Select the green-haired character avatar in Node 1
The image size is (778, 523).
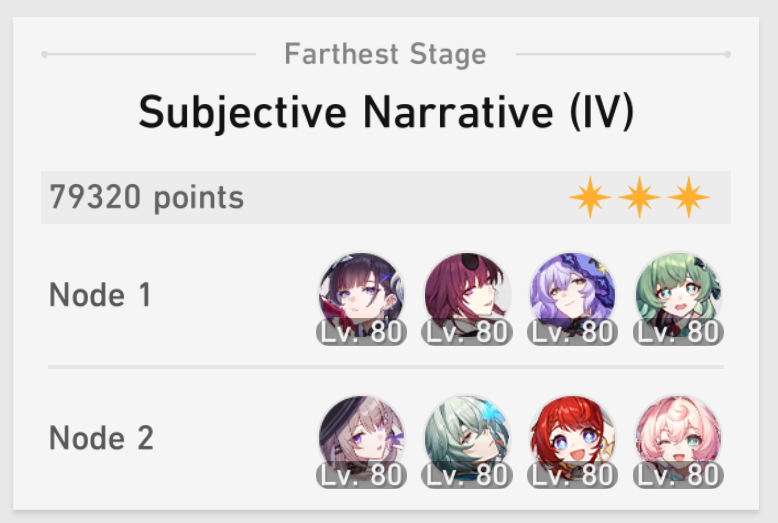coord(678,296)
